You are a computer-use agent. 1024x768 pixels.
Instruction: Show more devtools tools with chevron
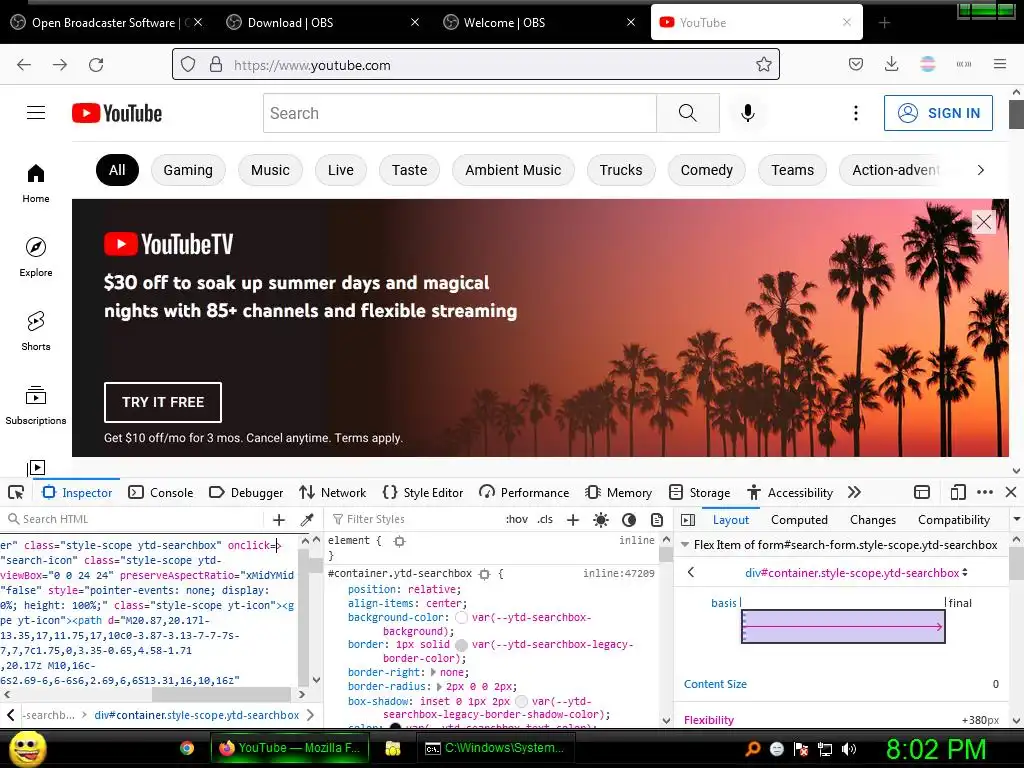[x=854, y=492]
